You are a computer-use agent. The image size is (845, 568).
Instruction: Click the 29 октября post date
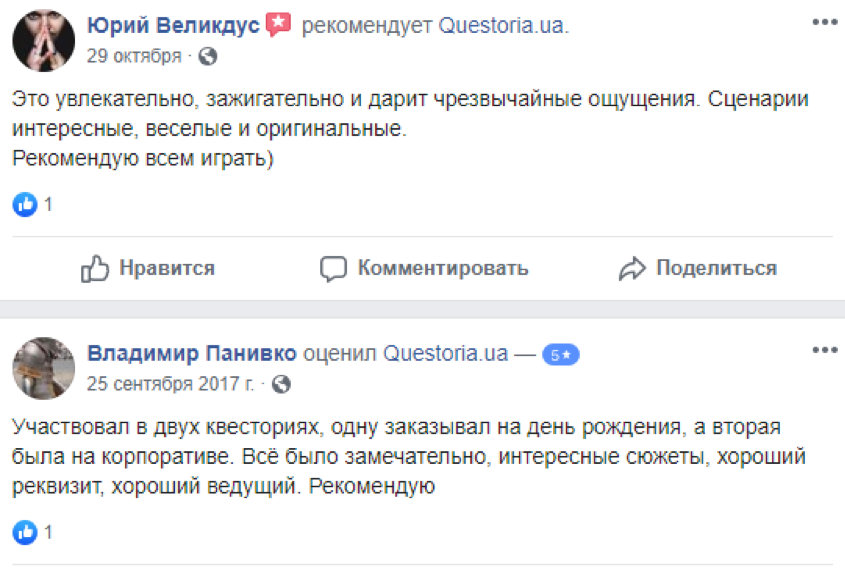pos(134,56)
